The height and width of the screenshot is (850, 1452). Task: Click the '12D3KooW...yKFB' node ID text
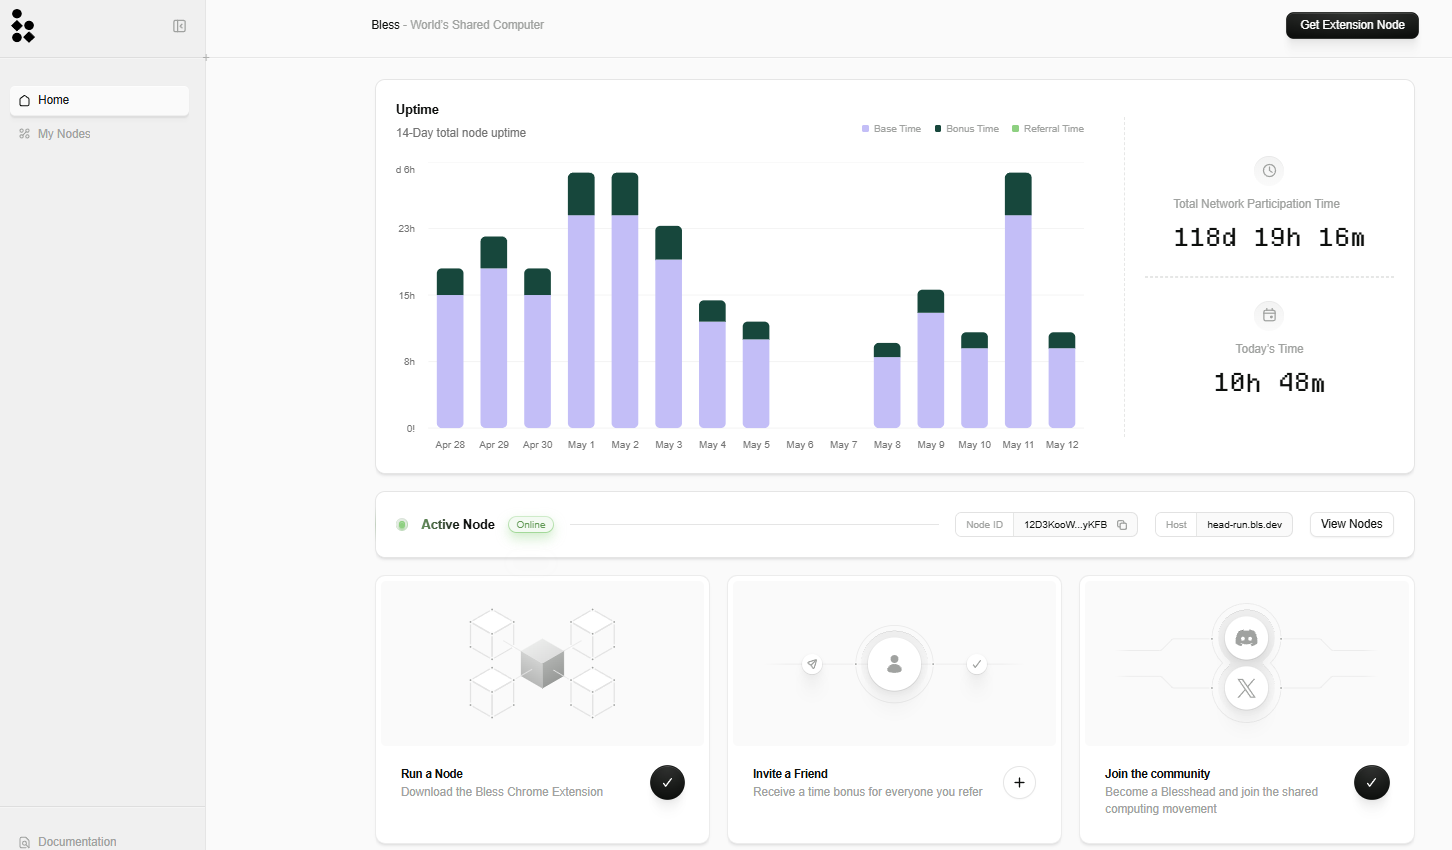click(x=1065, y=525)
